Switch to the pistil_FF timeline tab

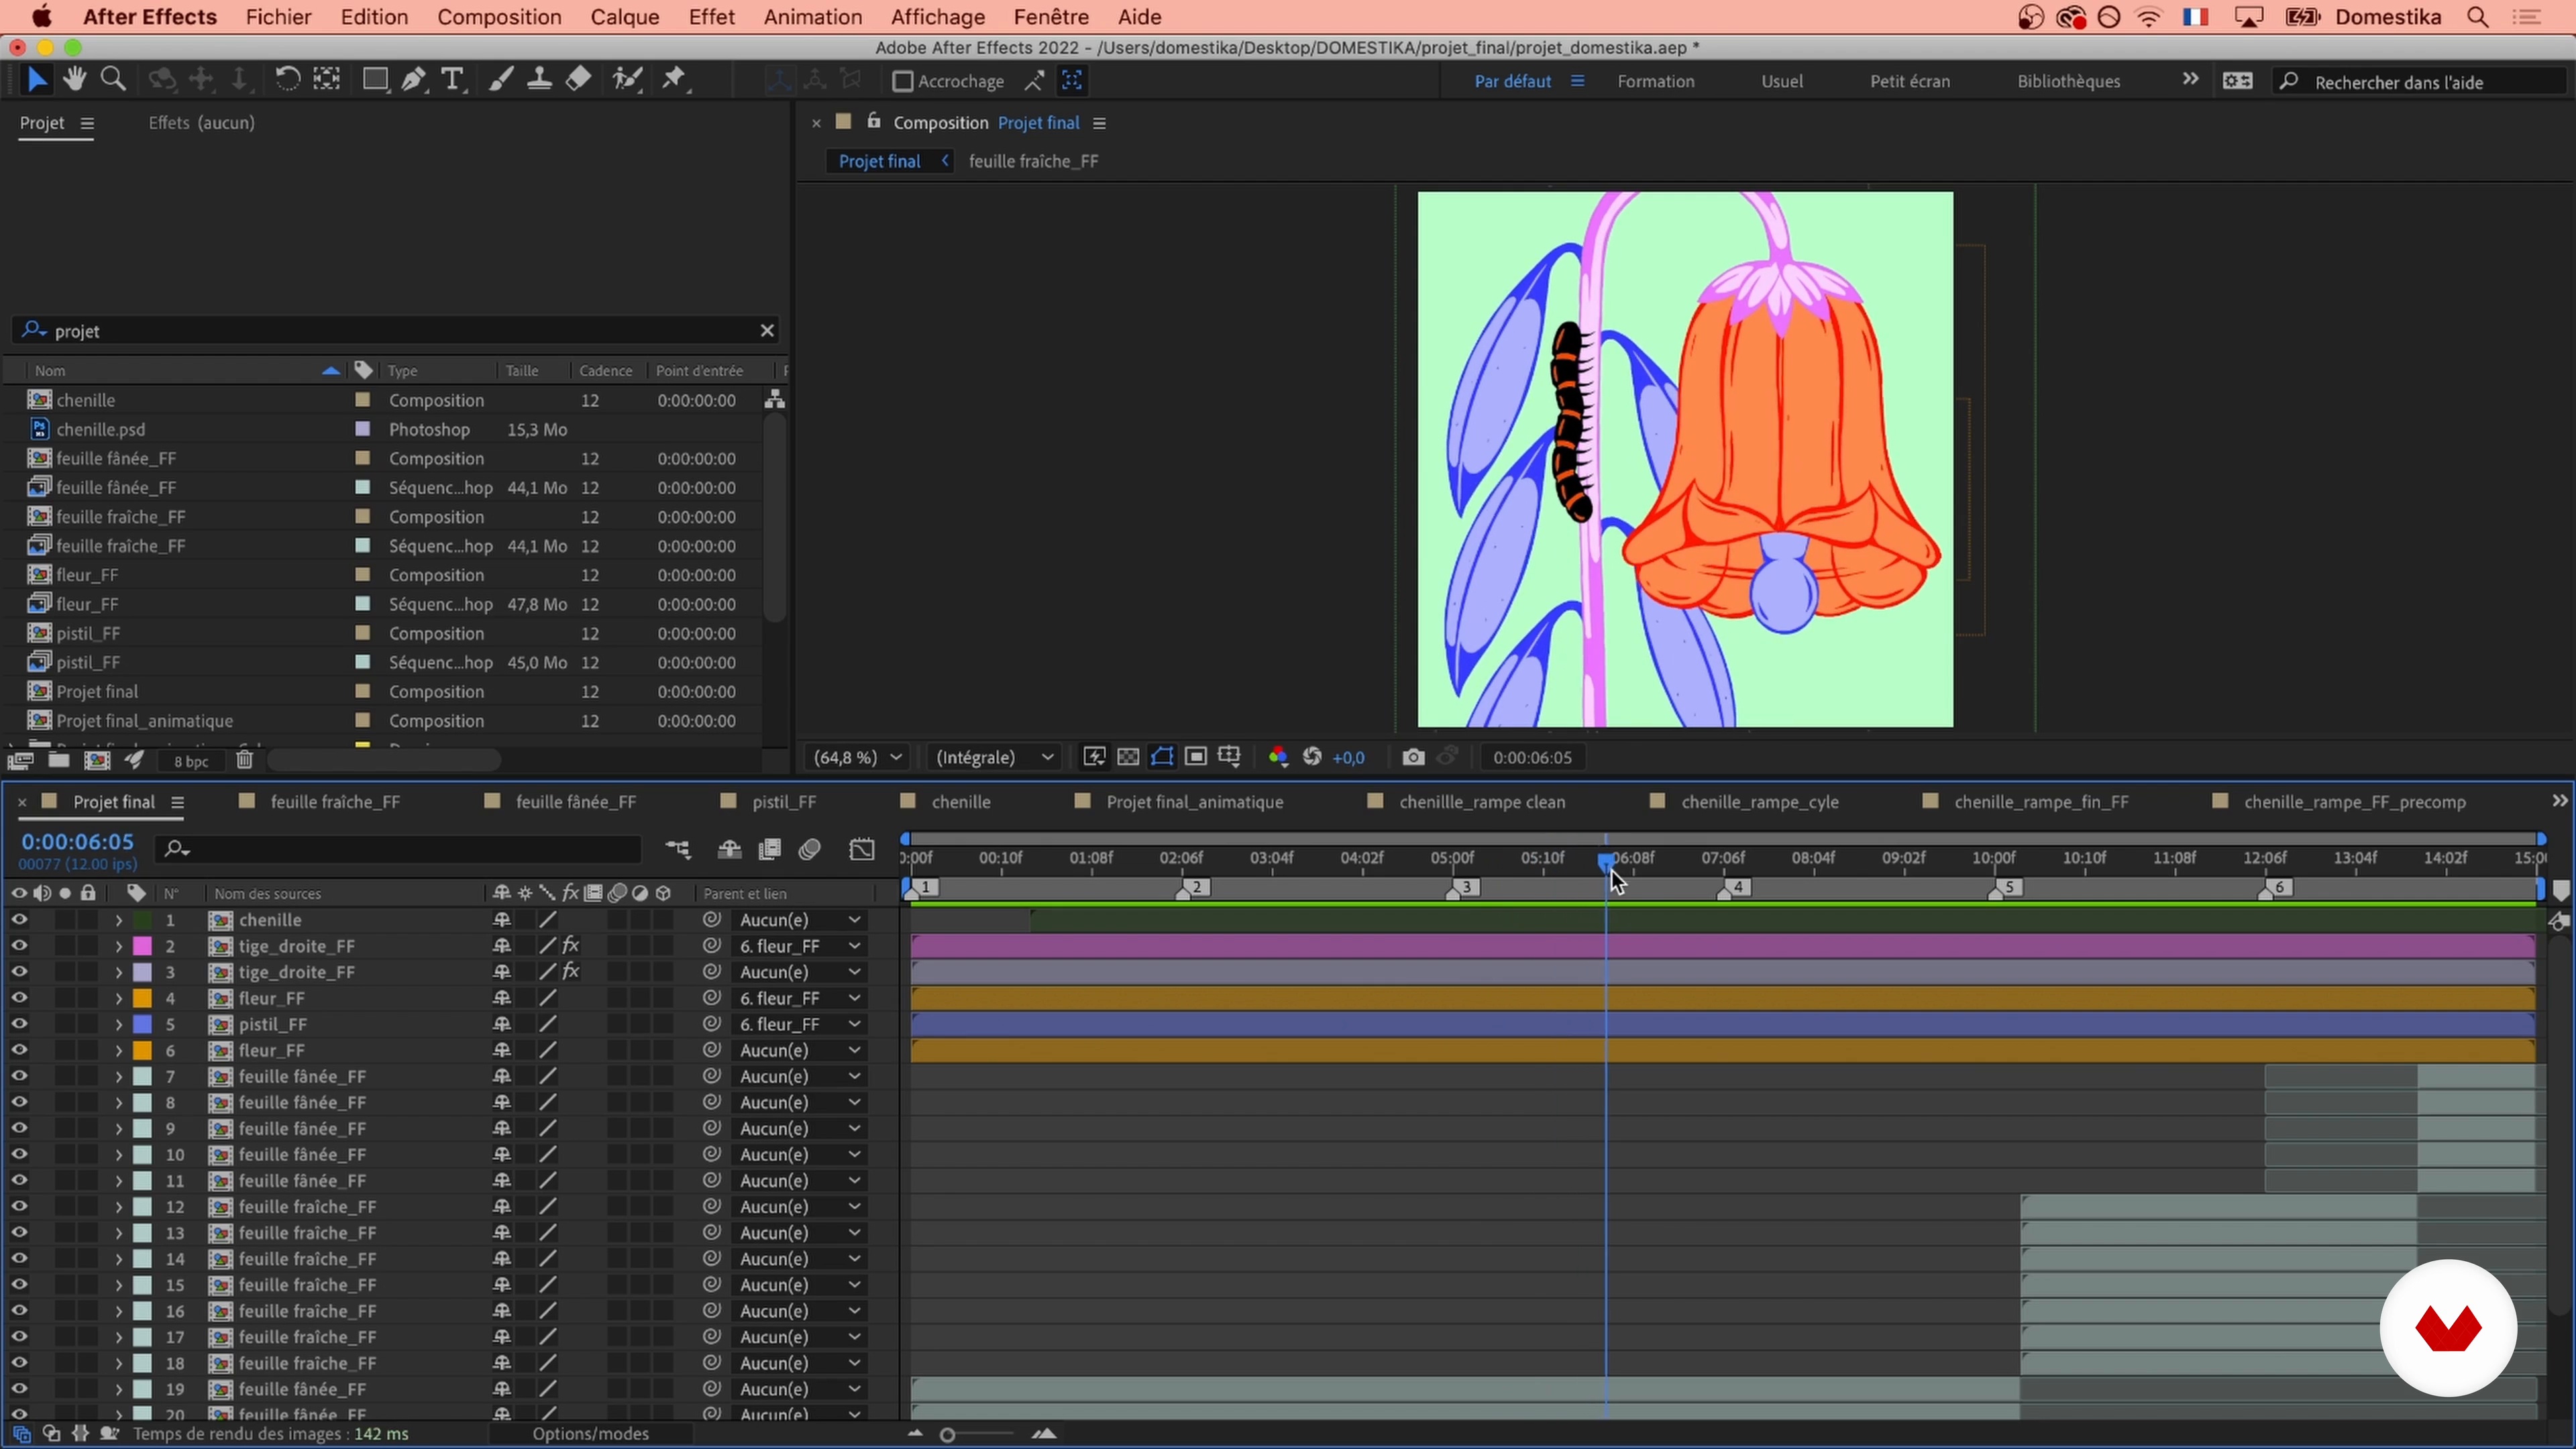point(784,802)
